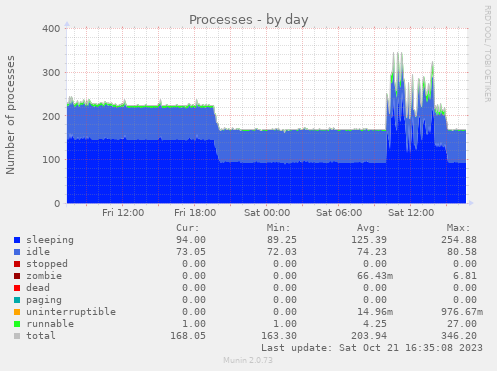
Task: Click the 'Min:' column header
Action: [x=278, y=228]
